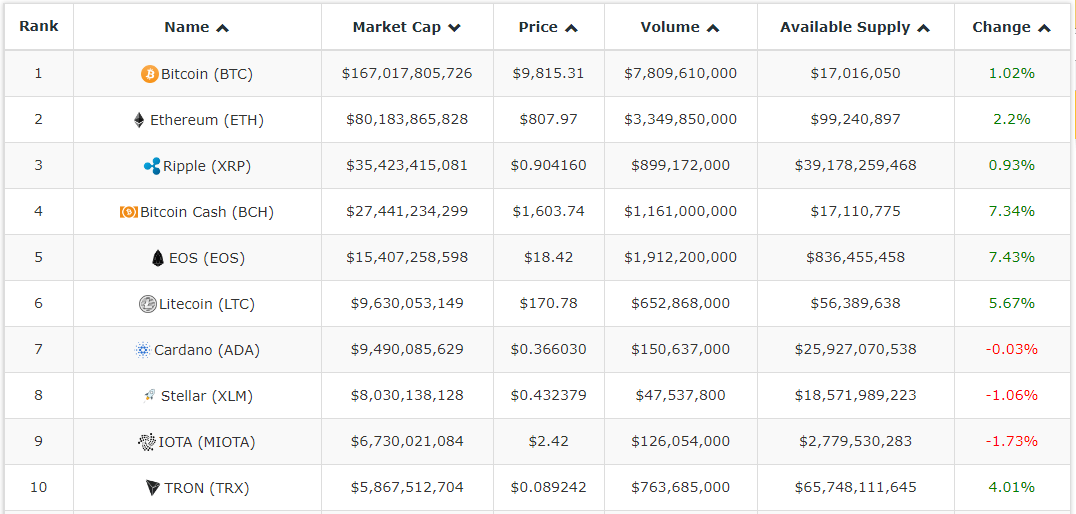Click the Rank column header
Viewport: 1076px width, 514px height.
tap(39, 27)
